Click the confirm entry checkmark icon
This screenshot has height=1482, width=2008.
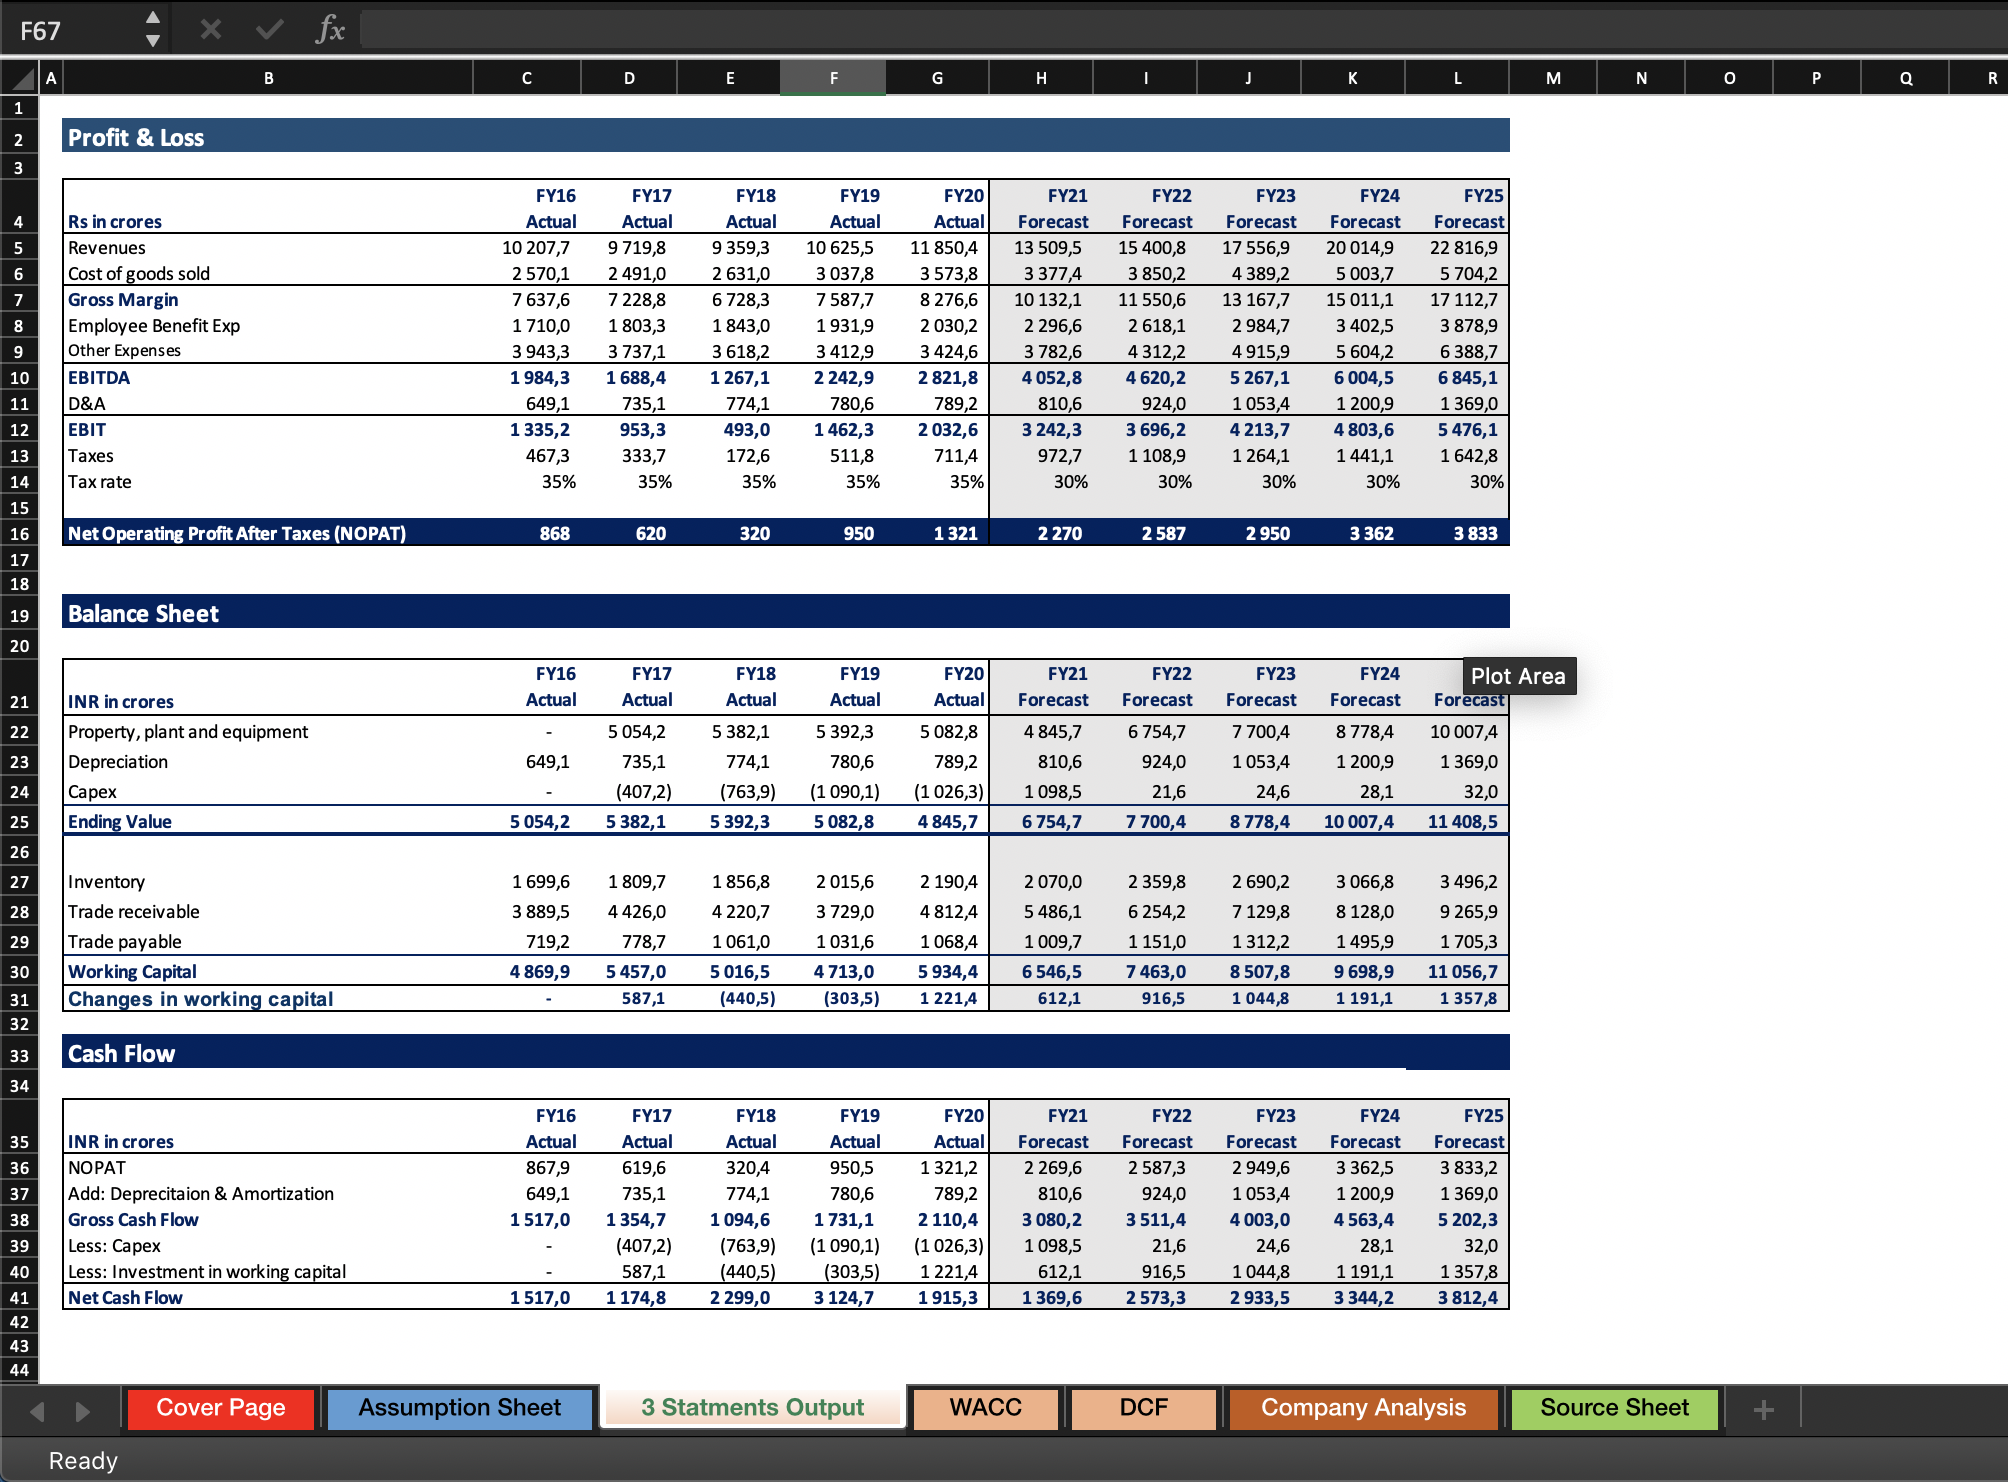coord(269,30)
